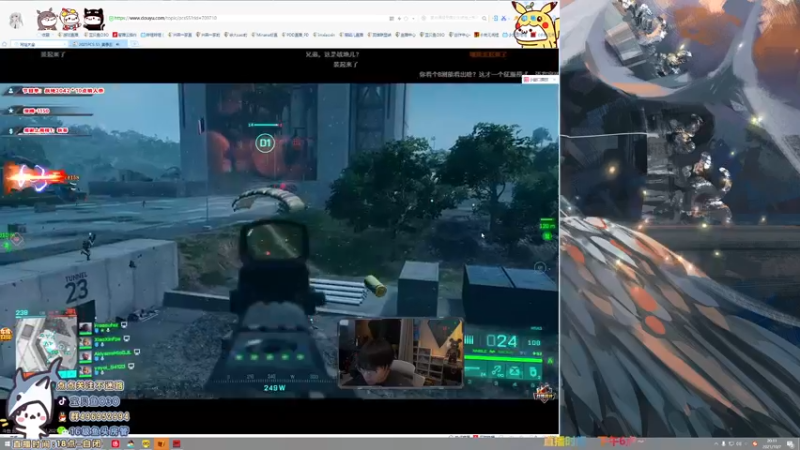The image size is (800, 450).
Task: Click the QQ penguin group icon in overlay
Action: [62, 416]
